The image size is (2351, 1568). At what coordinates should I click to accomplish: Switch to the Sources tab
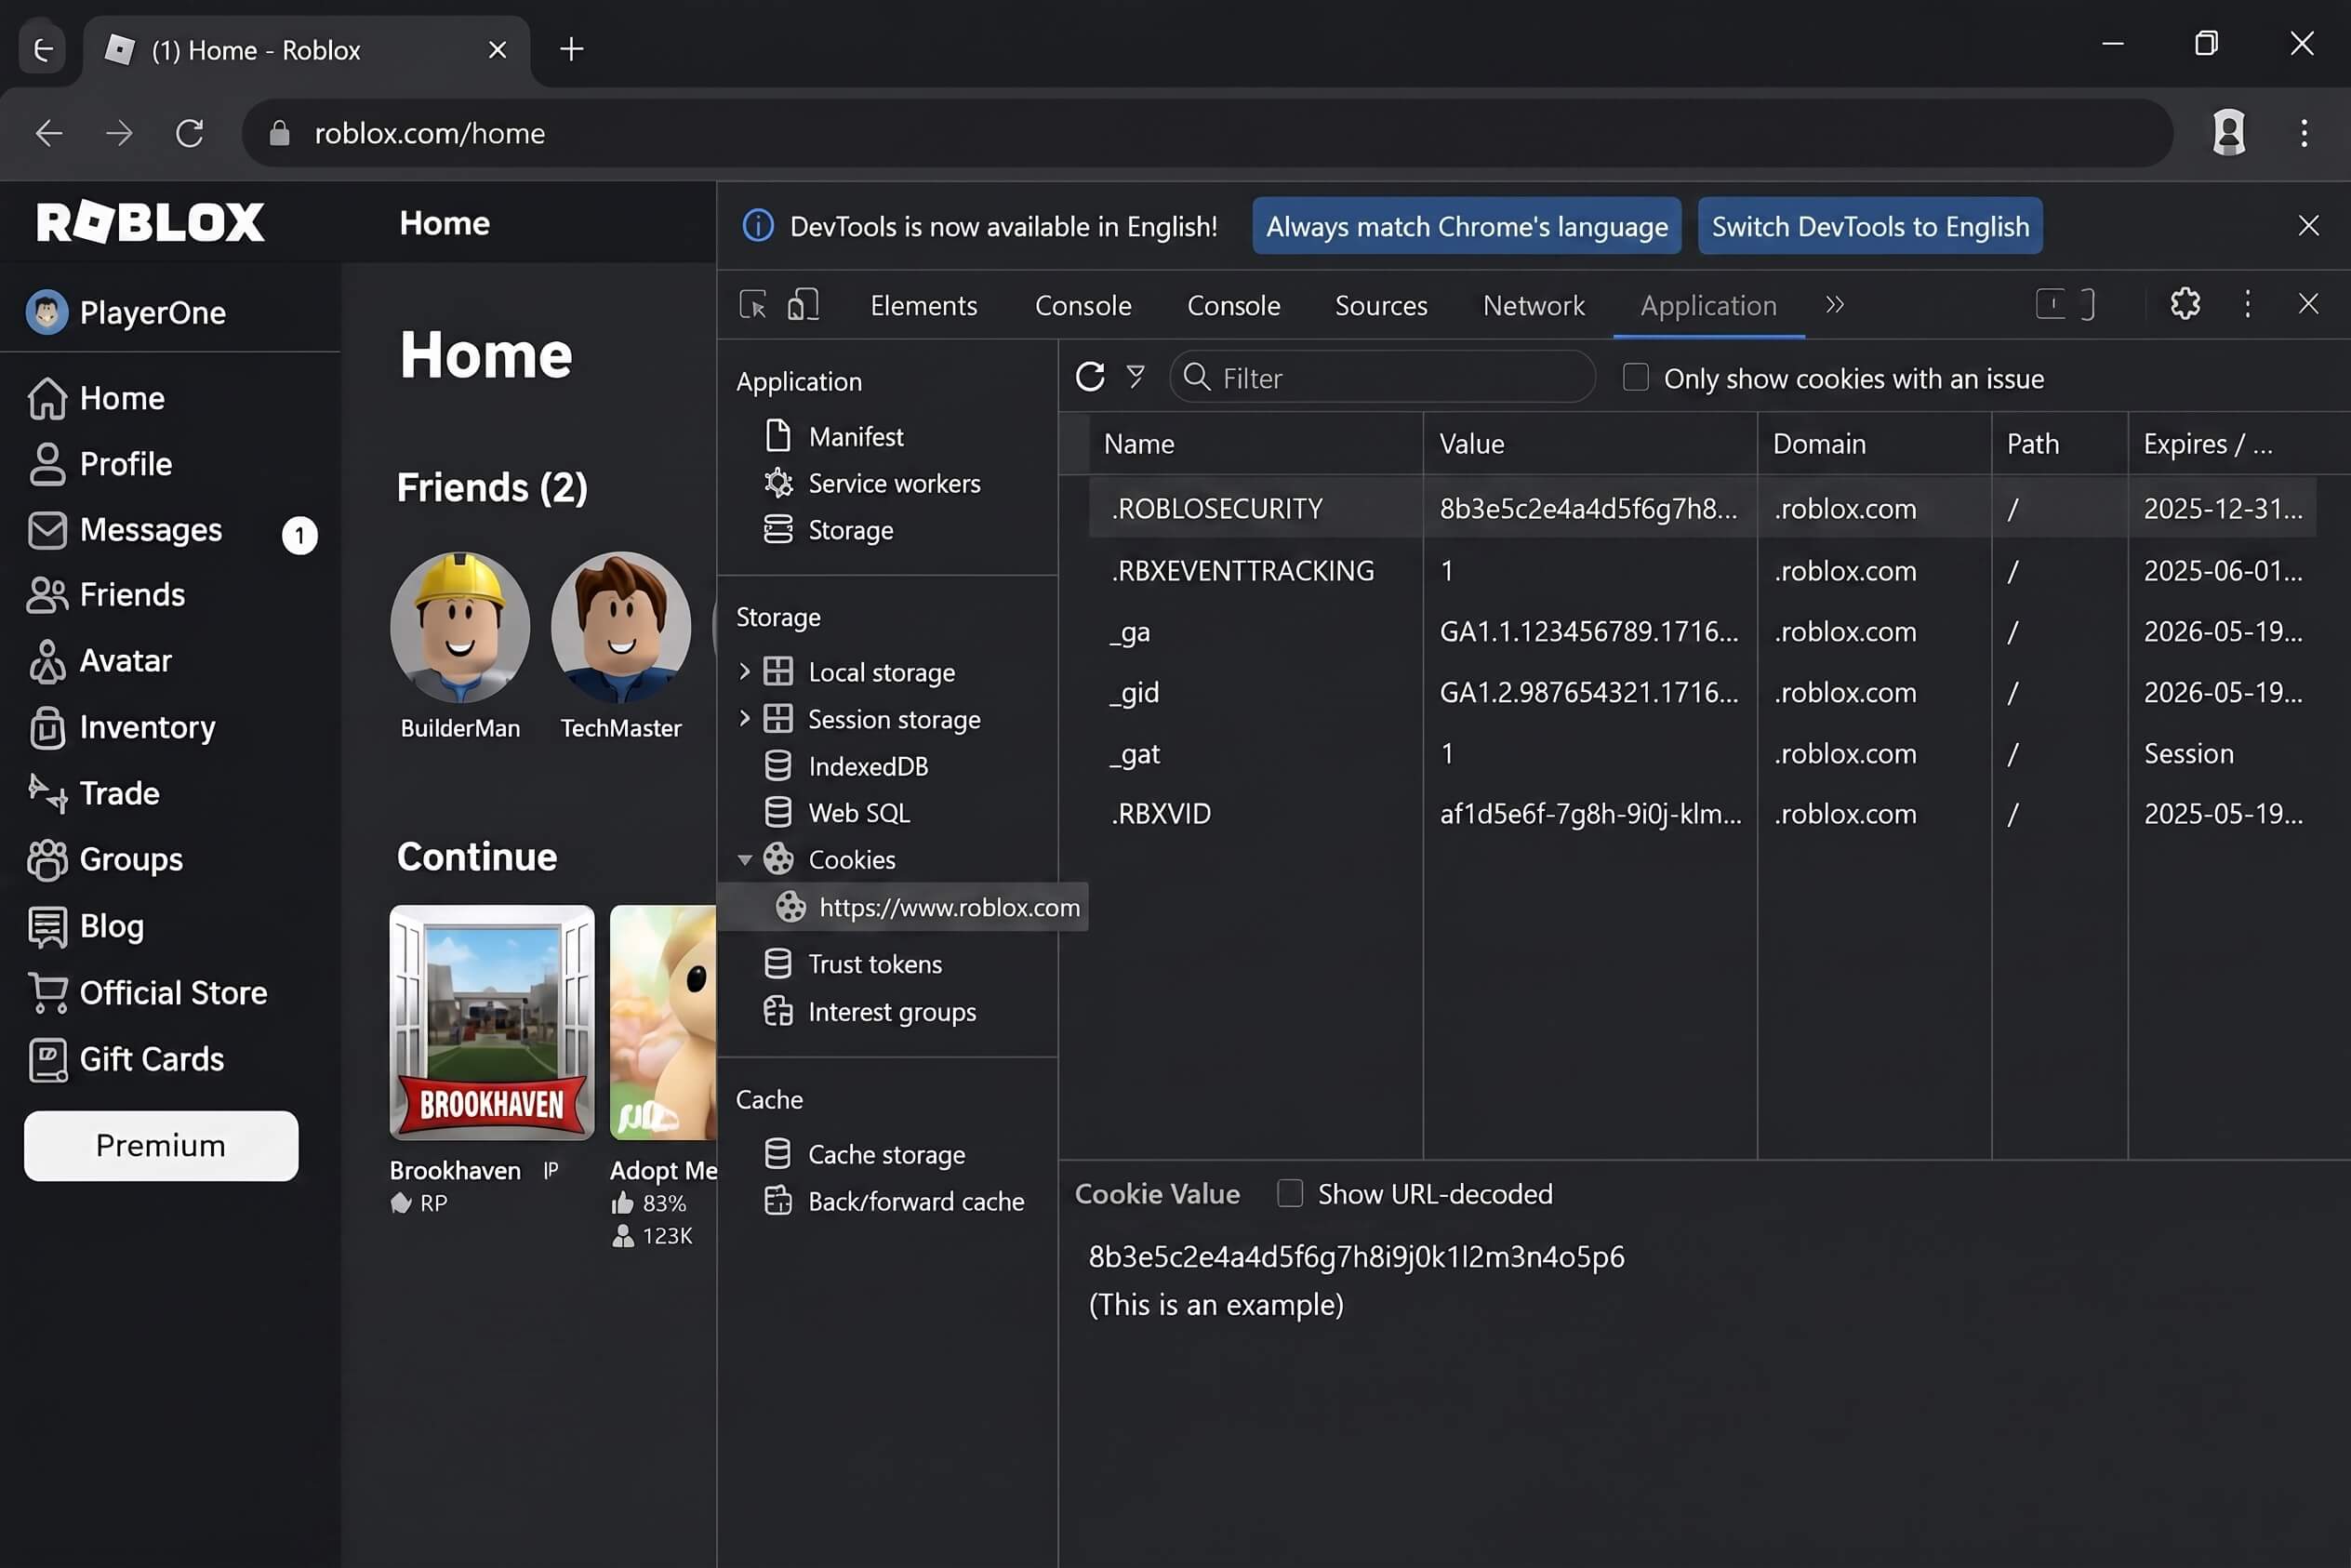[x=1381, y=305]
